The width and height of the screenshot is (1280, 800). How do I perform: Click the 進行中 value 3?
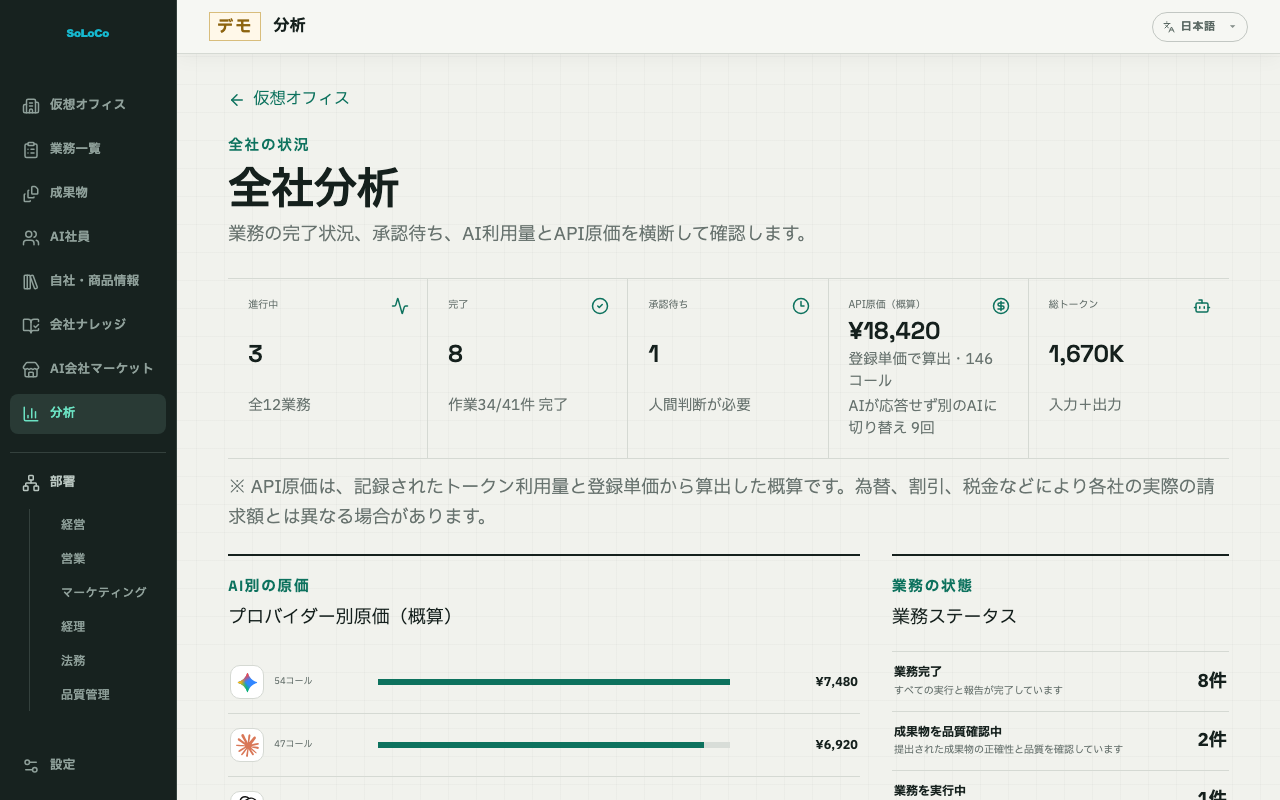255,354
